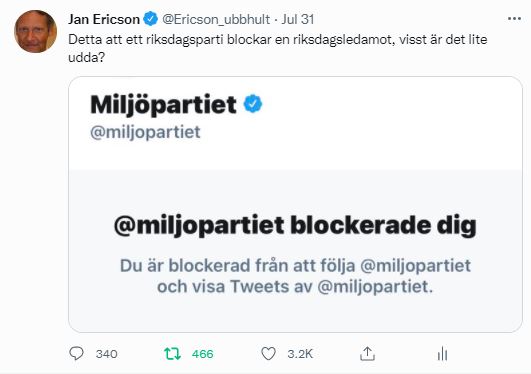This screenshot has height=374, width=531.
Task: Open the three-dot more options menu
Action: pos(514,19)
